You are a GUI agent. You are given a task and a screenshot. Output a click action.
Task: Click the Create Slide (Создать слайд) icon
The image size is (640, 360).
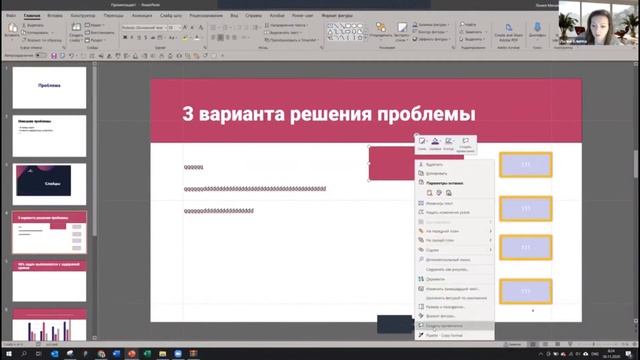point(76,28)
